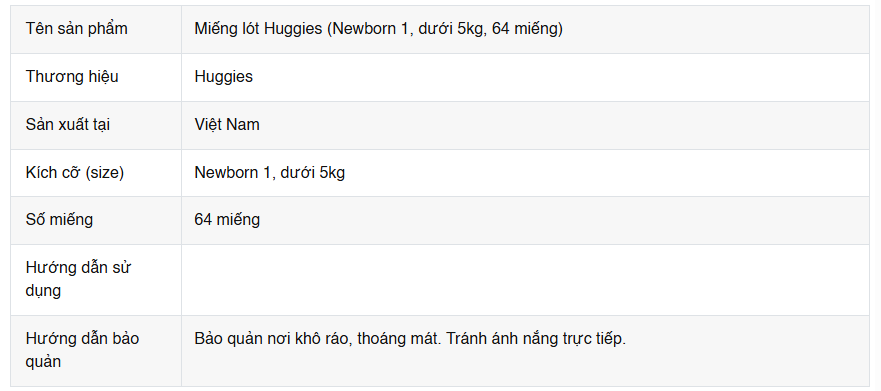Click the "64 miếng" value cell
The height and width of the screenshot is (391, 881).
tap(525, 220)
